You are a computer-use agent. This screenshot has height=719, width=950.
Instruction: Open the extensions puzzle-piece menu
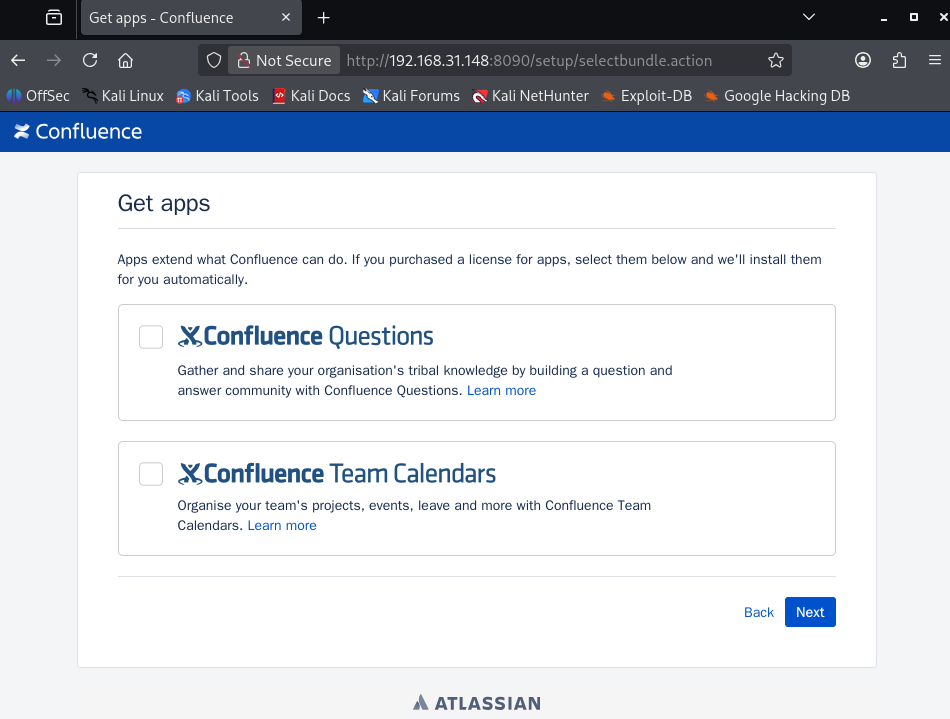pos(899,60)
